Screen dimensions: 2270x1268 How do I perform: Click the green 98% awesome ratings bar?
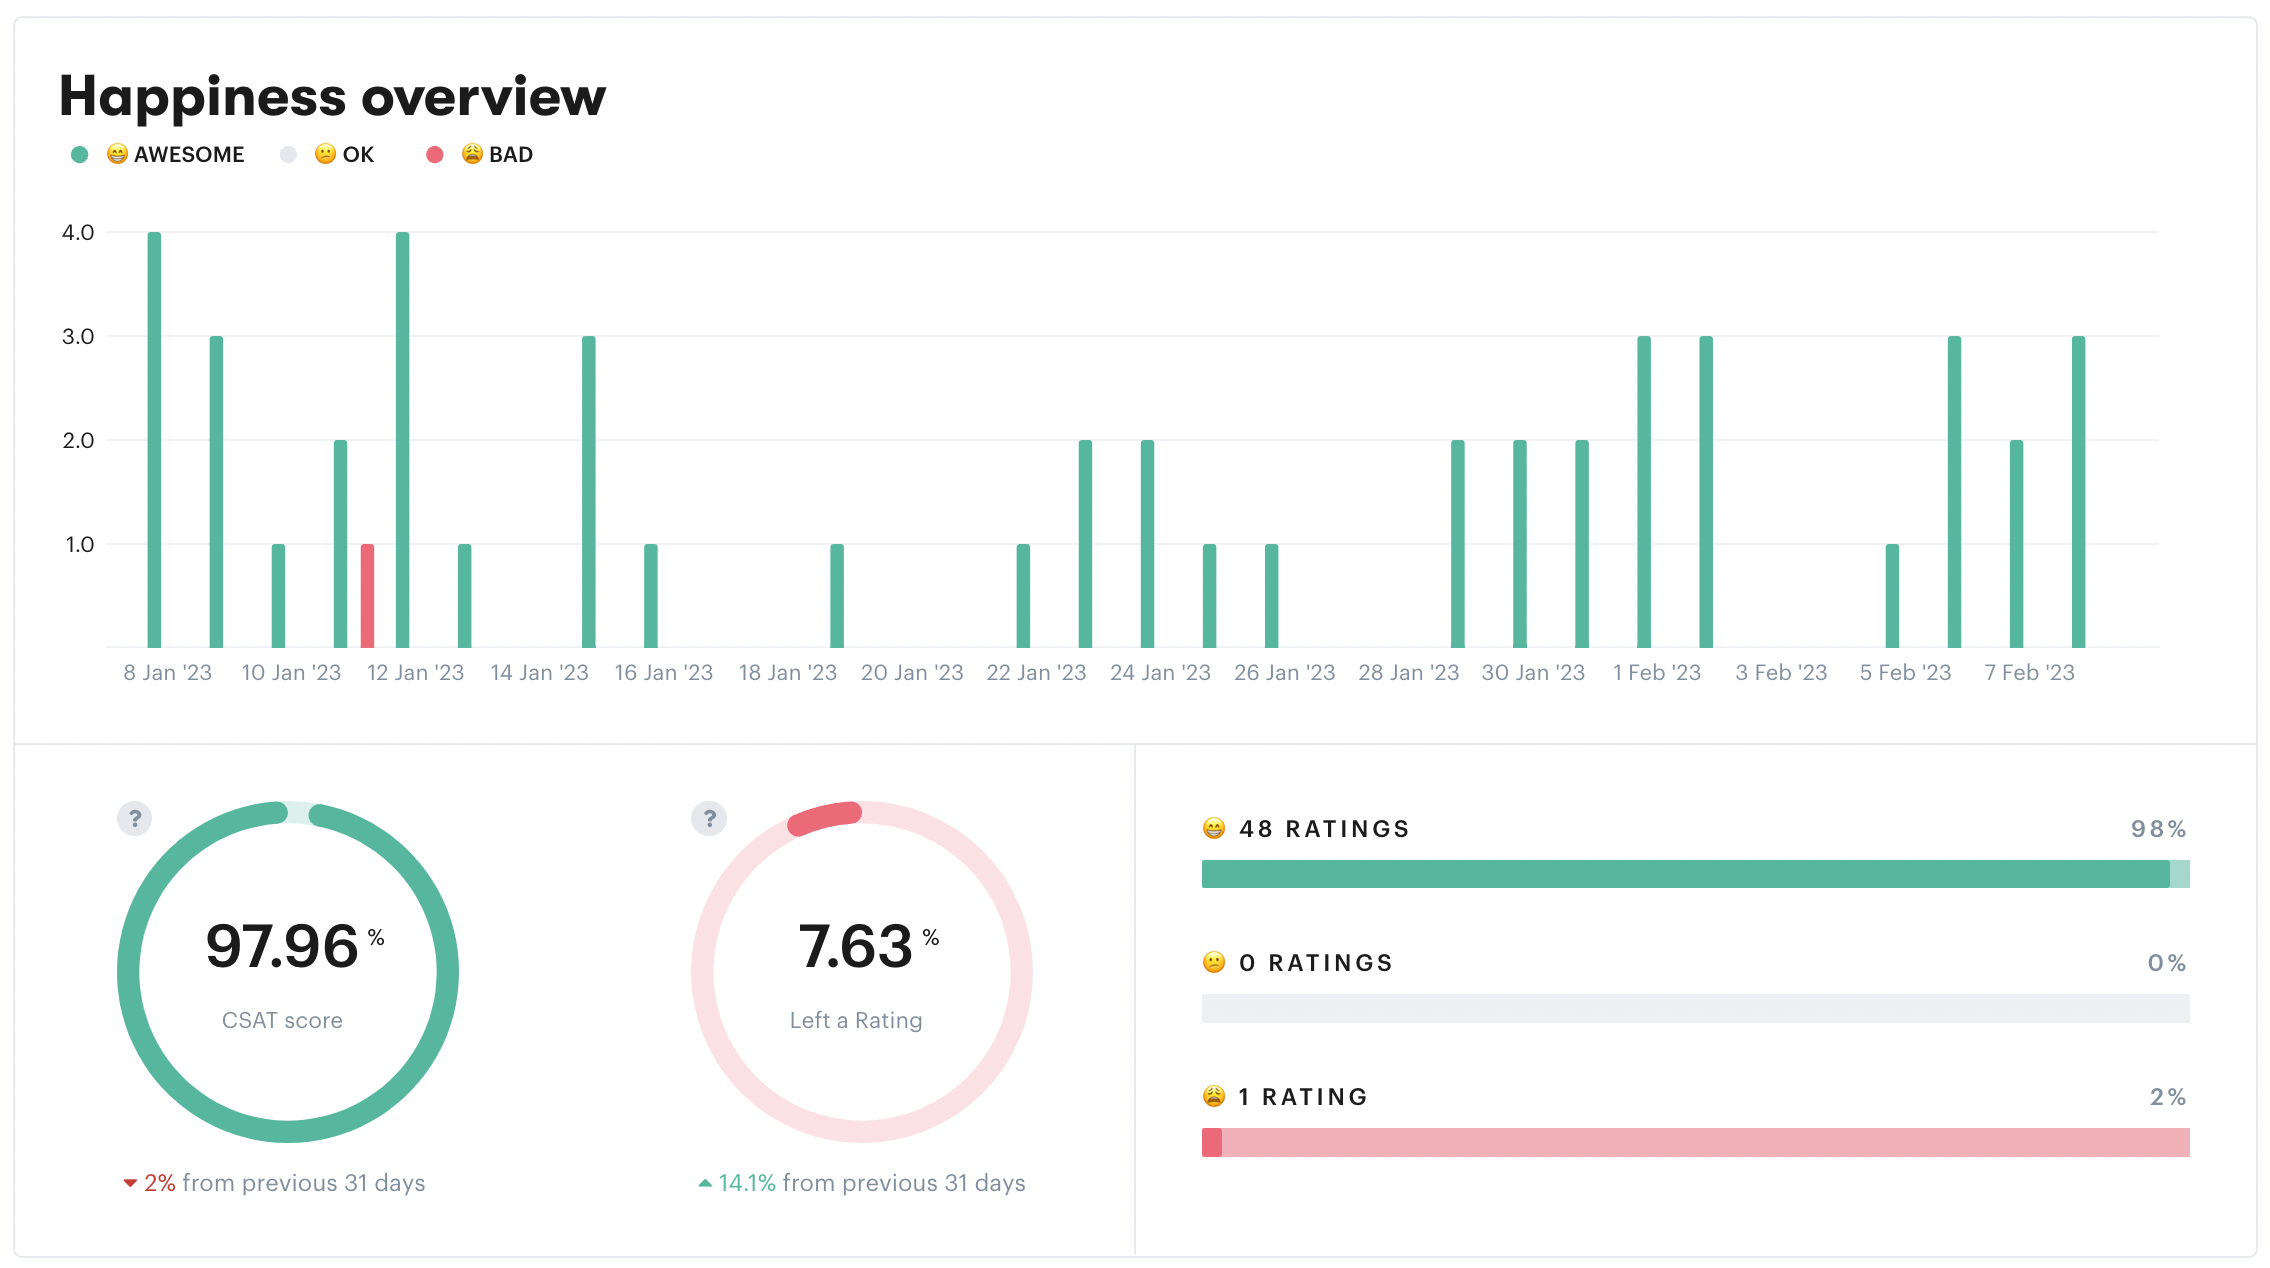tap(1685, 874)
